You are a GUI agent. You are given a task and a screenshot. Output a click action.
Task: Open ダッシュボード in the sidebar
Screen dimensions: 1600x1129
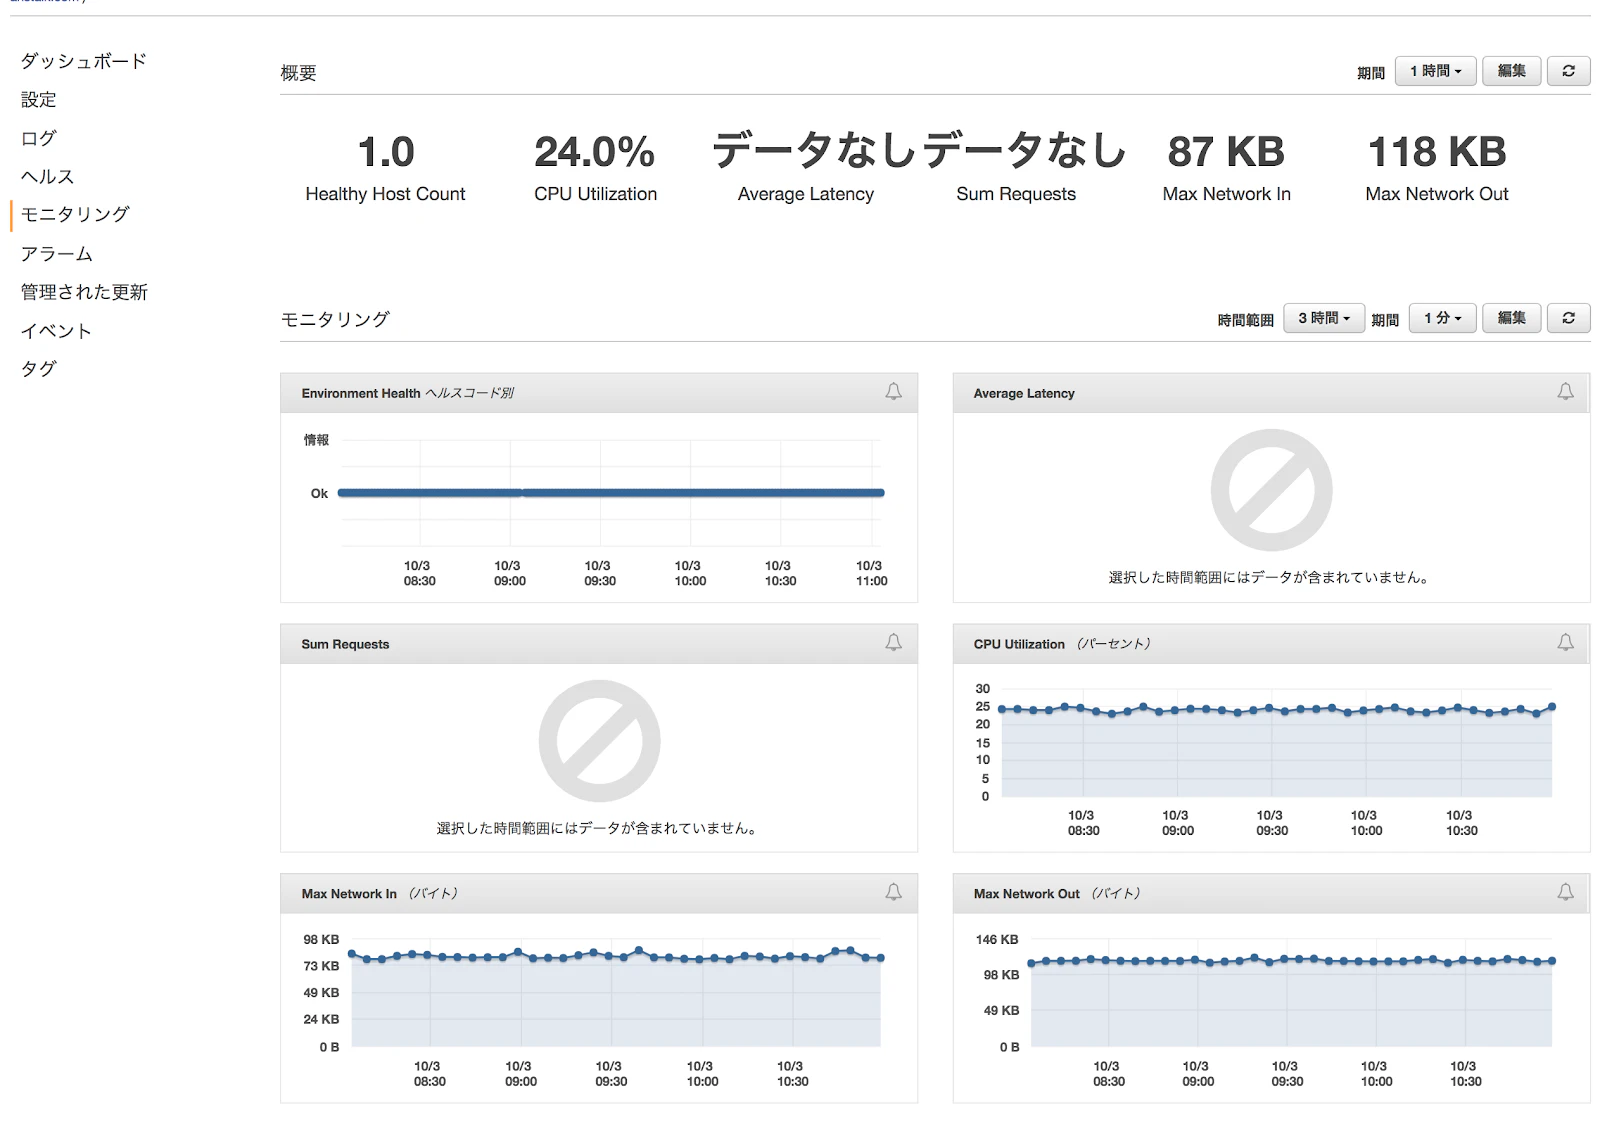[x=84, y=61]
